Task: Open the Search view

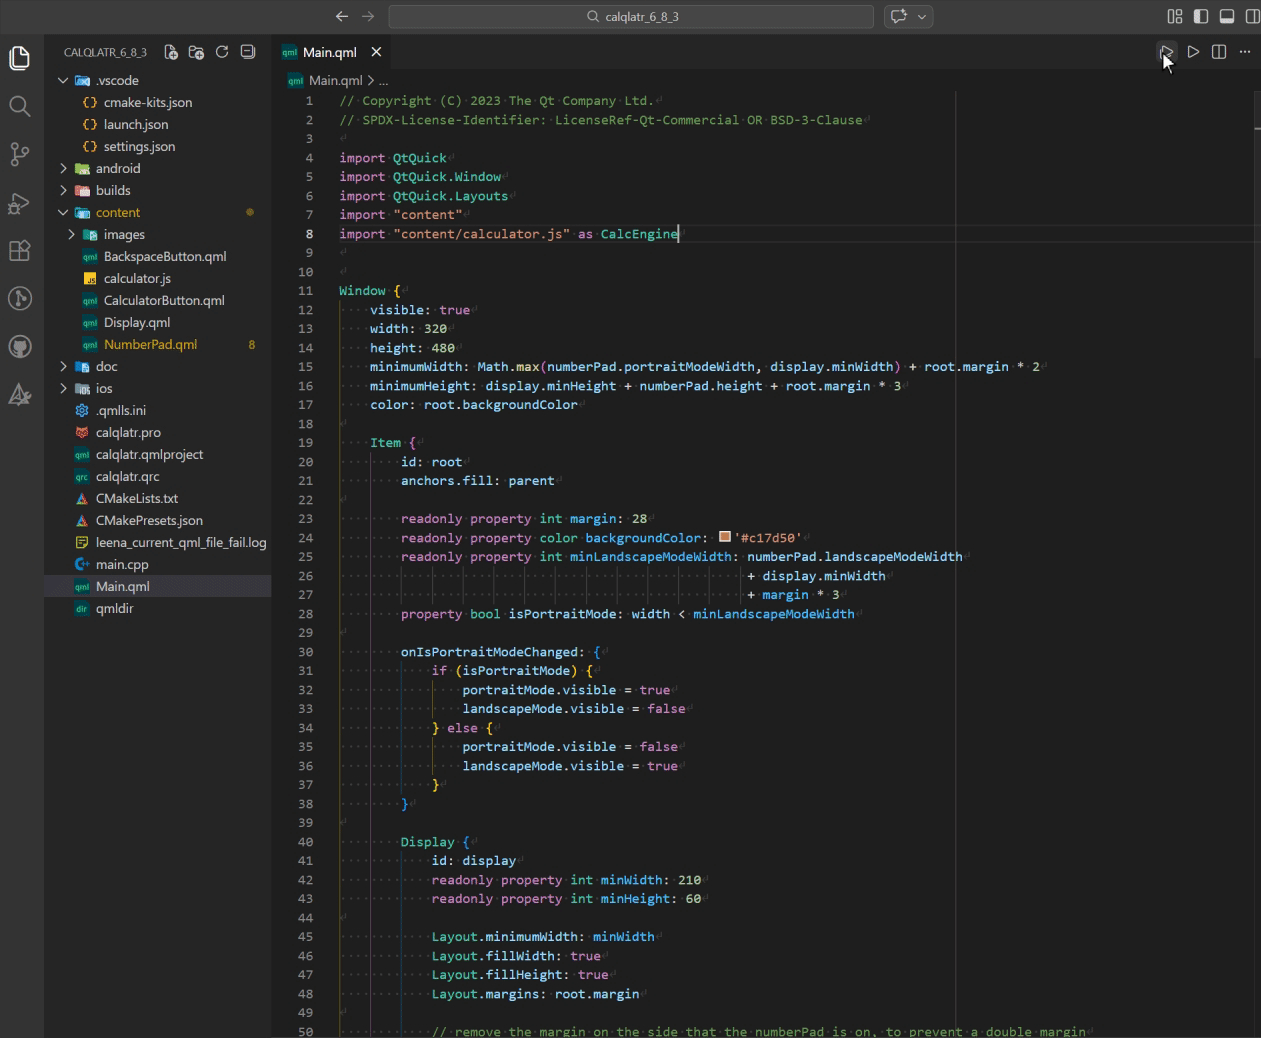Action: [x=20, y=106]
